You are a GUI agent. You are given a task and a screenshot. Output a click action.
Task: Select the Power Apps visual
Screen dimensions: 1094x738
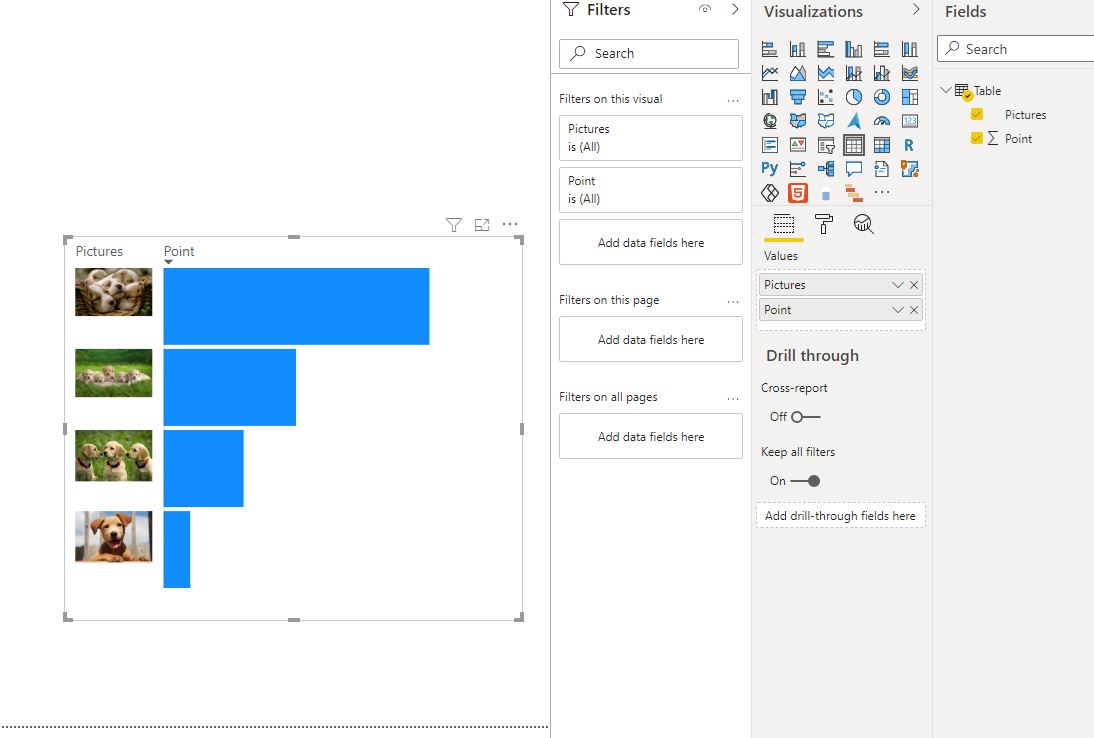point(770,193)
